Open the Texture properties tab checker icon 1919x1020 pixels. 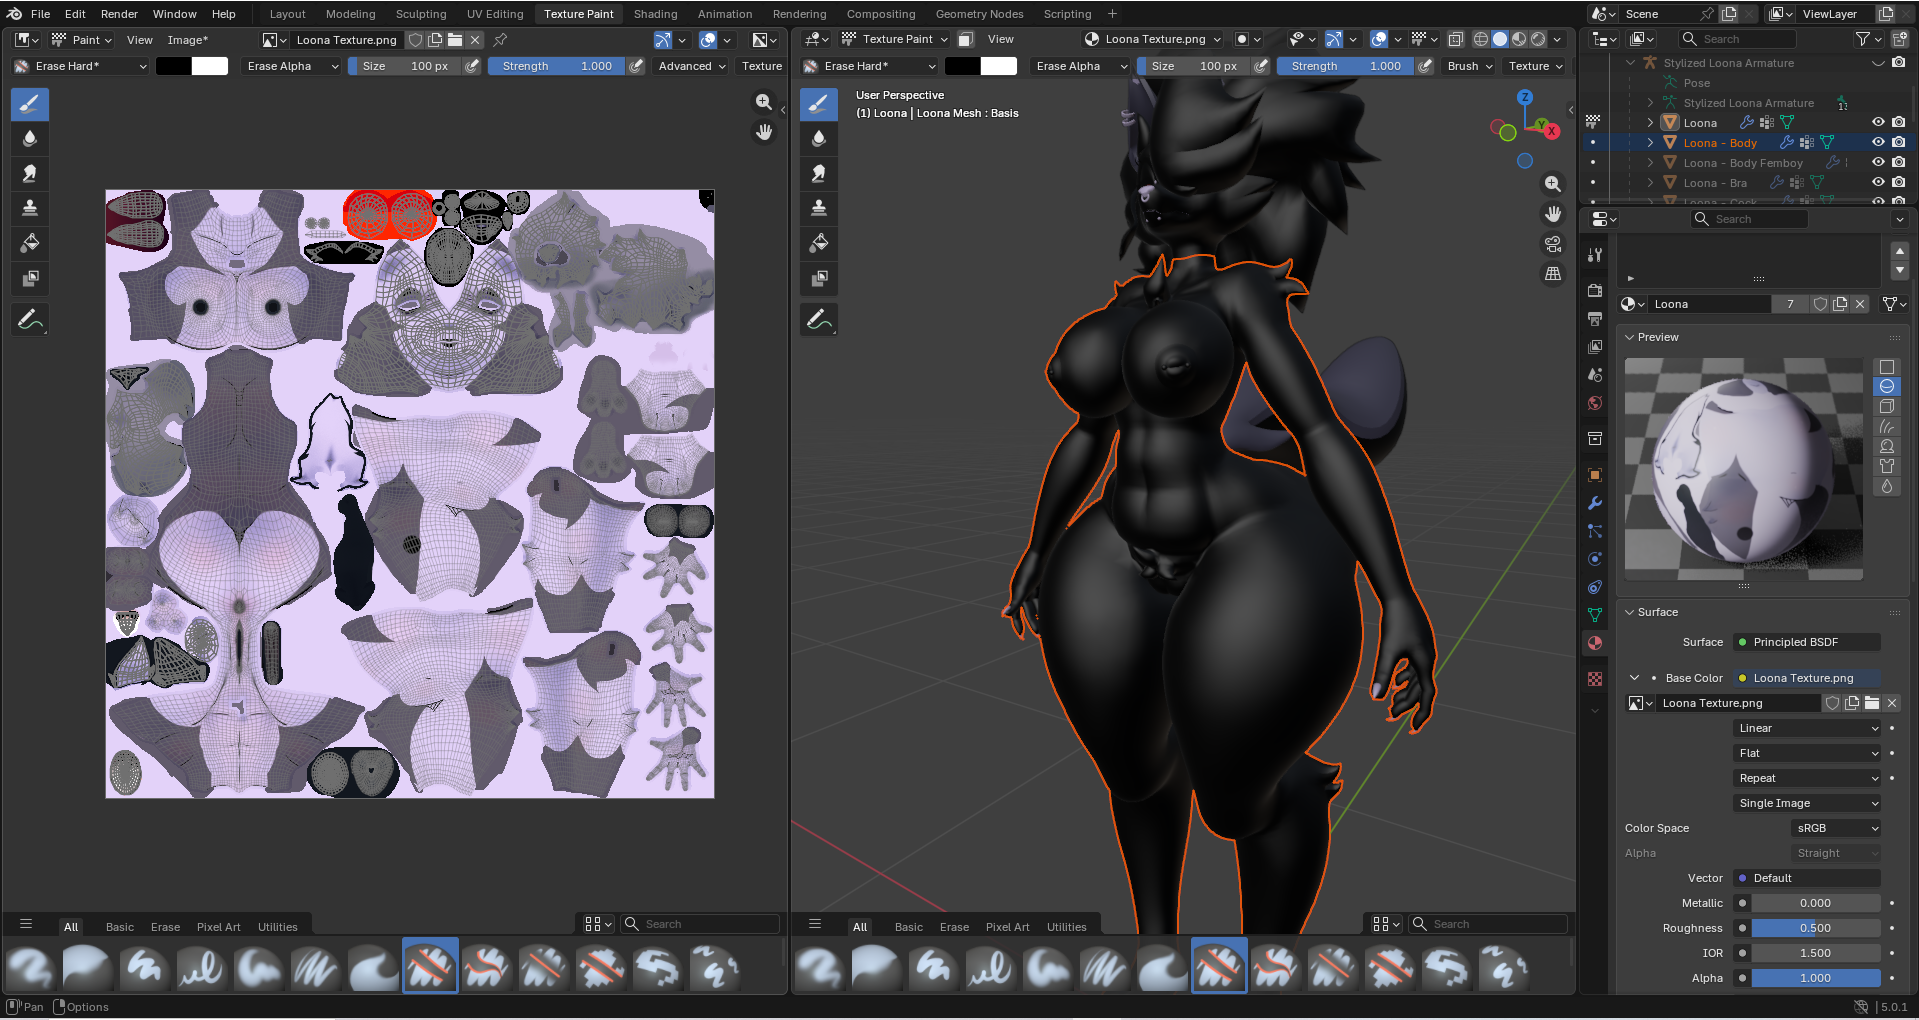pyautogui.click(x=1595, y=679)
